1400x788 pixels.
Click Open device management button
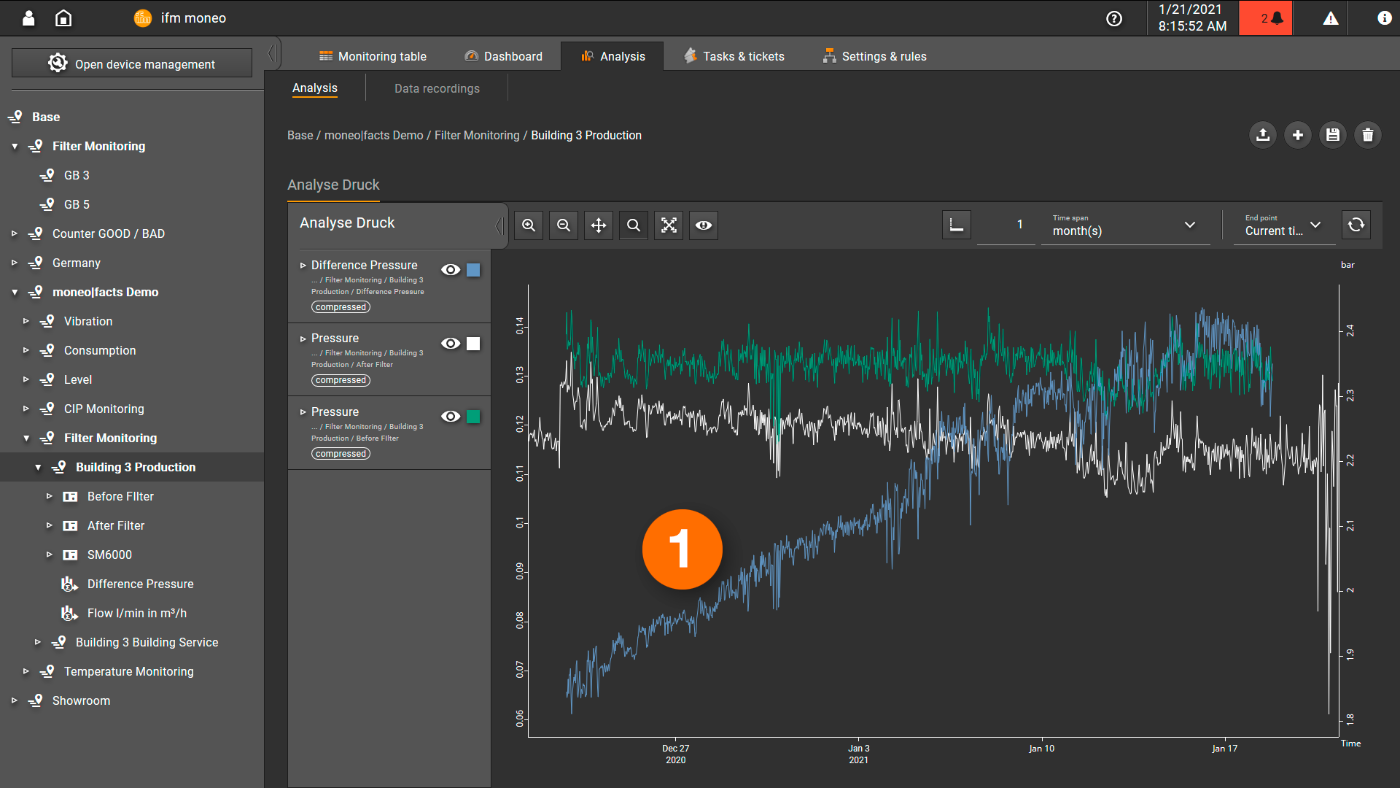pos(132,64)
